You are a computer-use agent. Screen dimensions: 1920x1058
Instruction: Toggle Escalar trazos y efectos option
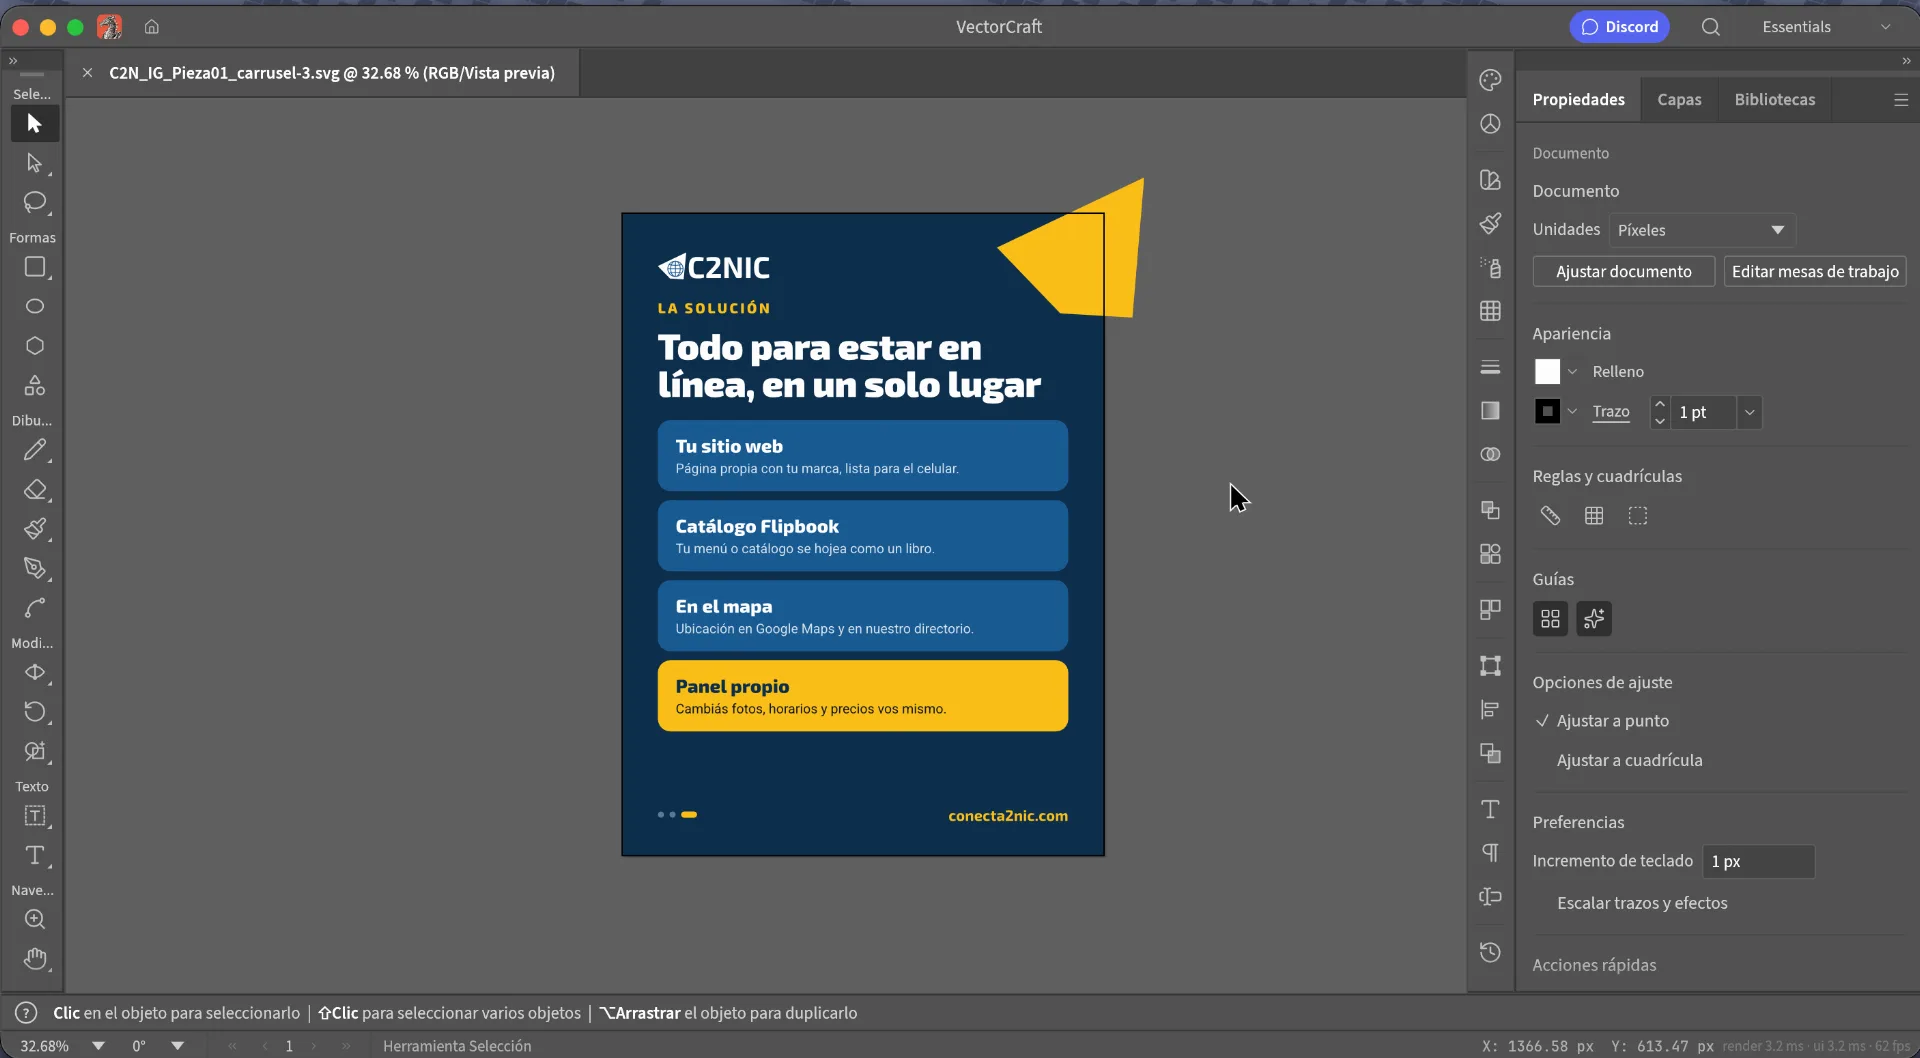click(1642, 903)
